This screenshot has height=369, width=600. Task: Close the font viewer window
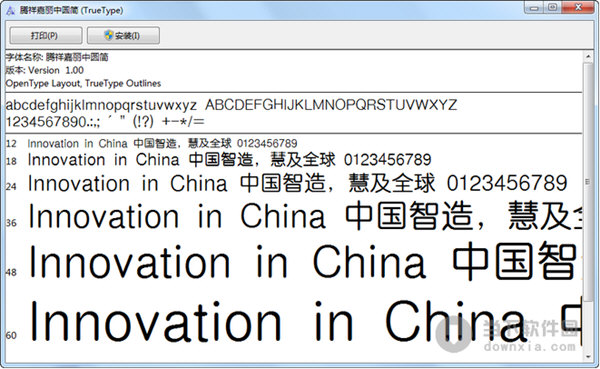(578, 8)
